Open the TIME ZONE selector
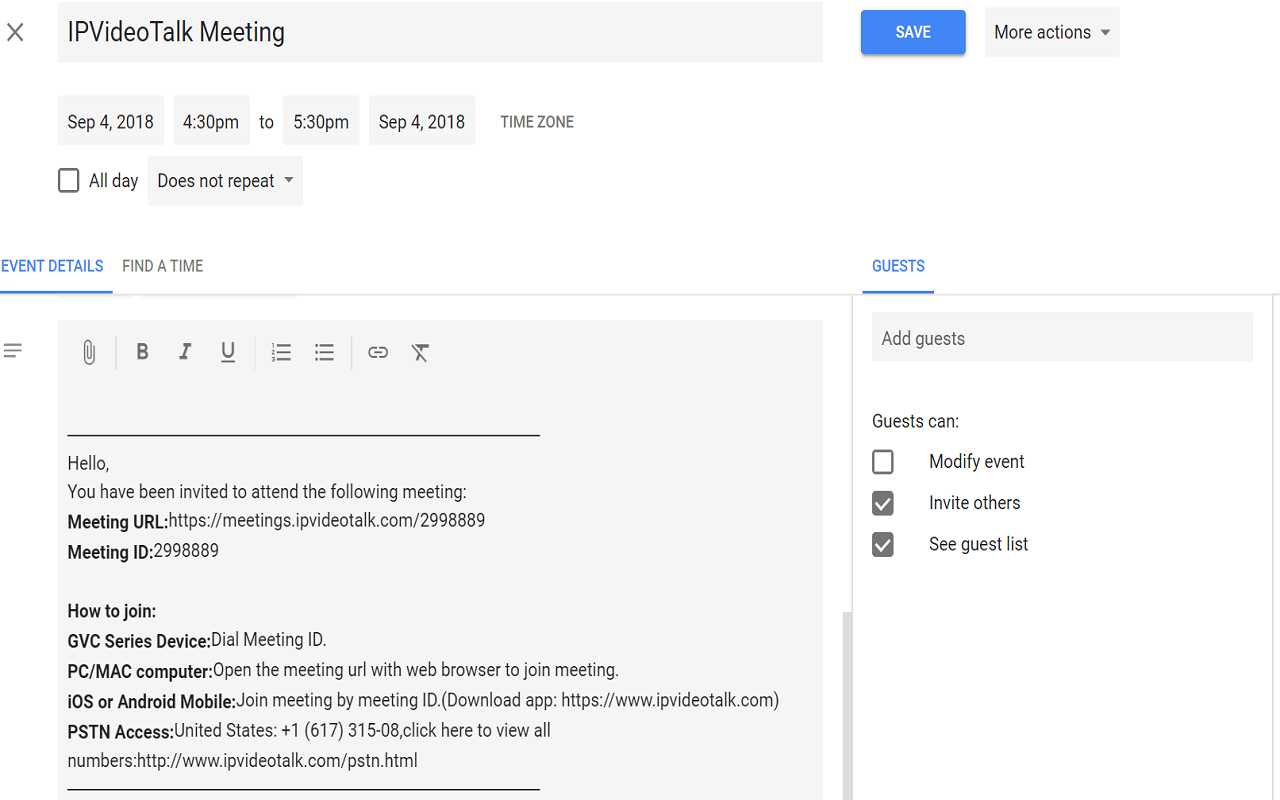The width and height of the screenshot is (1280, 800). pyautogui.click(x=537, y=121)
